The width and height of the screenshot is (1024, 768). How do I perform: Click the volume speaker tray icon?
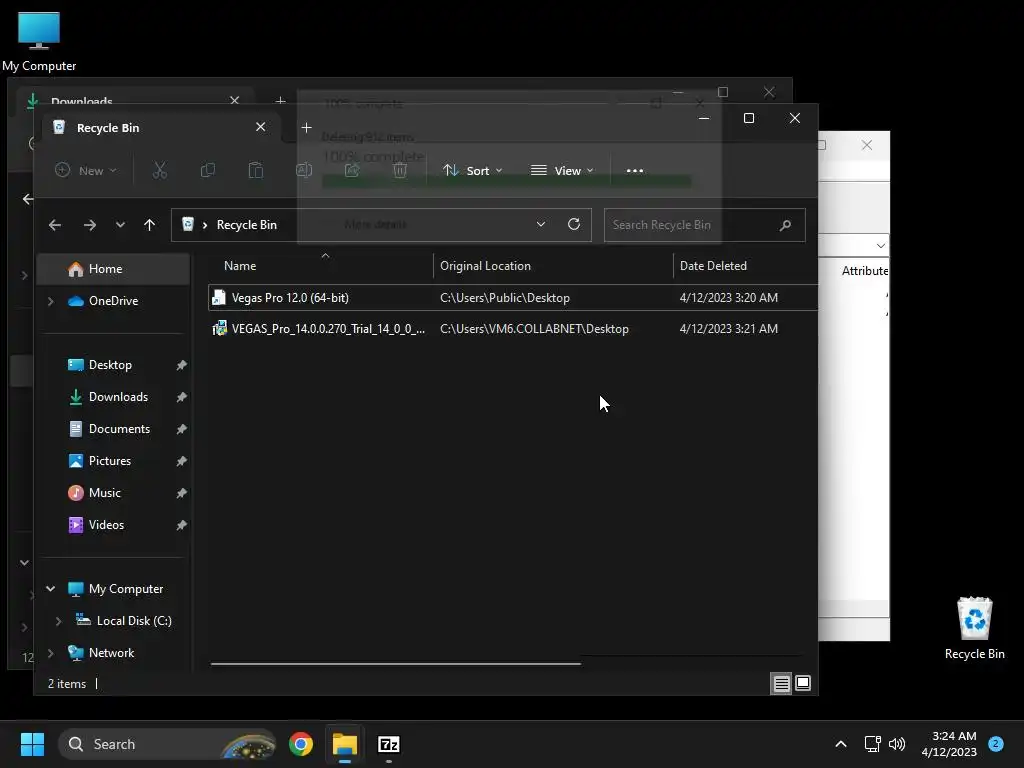[x=897, y=744]
